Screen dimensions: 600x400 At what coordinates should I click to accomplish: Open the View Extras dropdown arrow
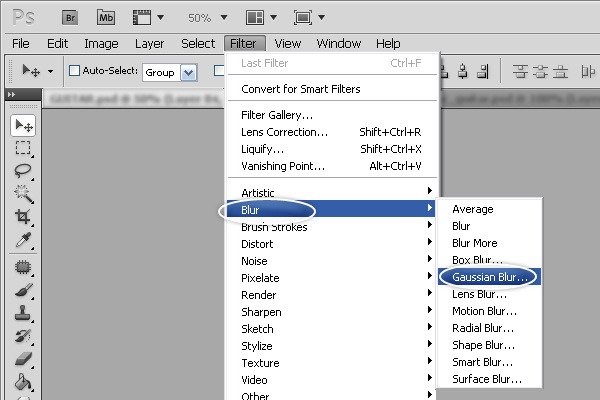[161, 17]
